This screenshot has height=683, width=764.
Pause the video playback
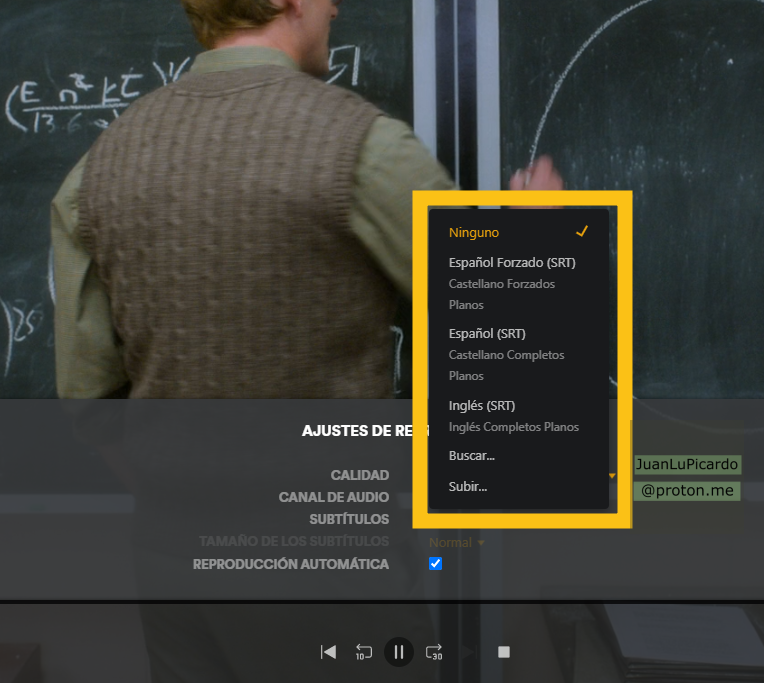click(398, 652)
